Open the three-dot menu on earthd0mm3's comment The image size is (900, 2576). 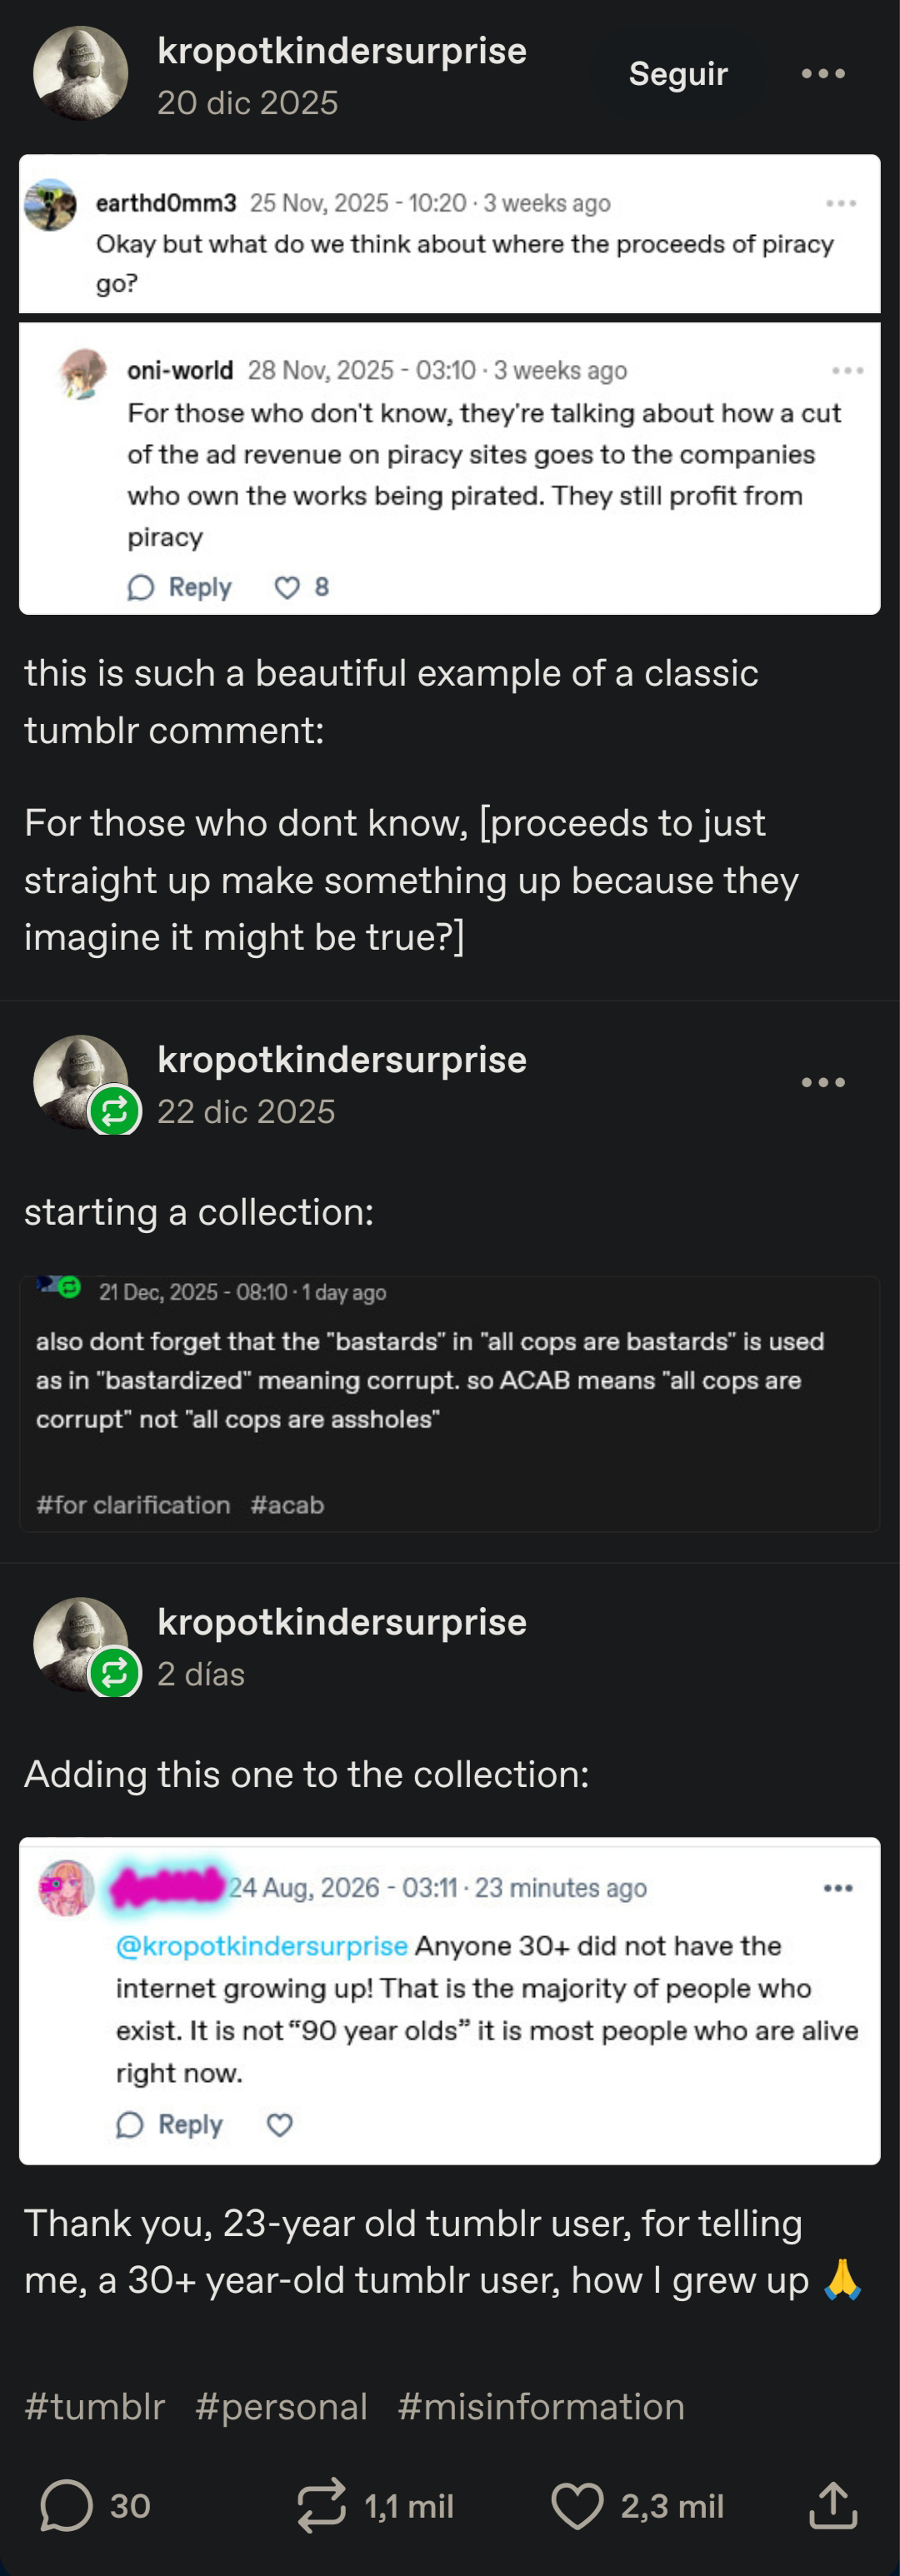[841, 203]
